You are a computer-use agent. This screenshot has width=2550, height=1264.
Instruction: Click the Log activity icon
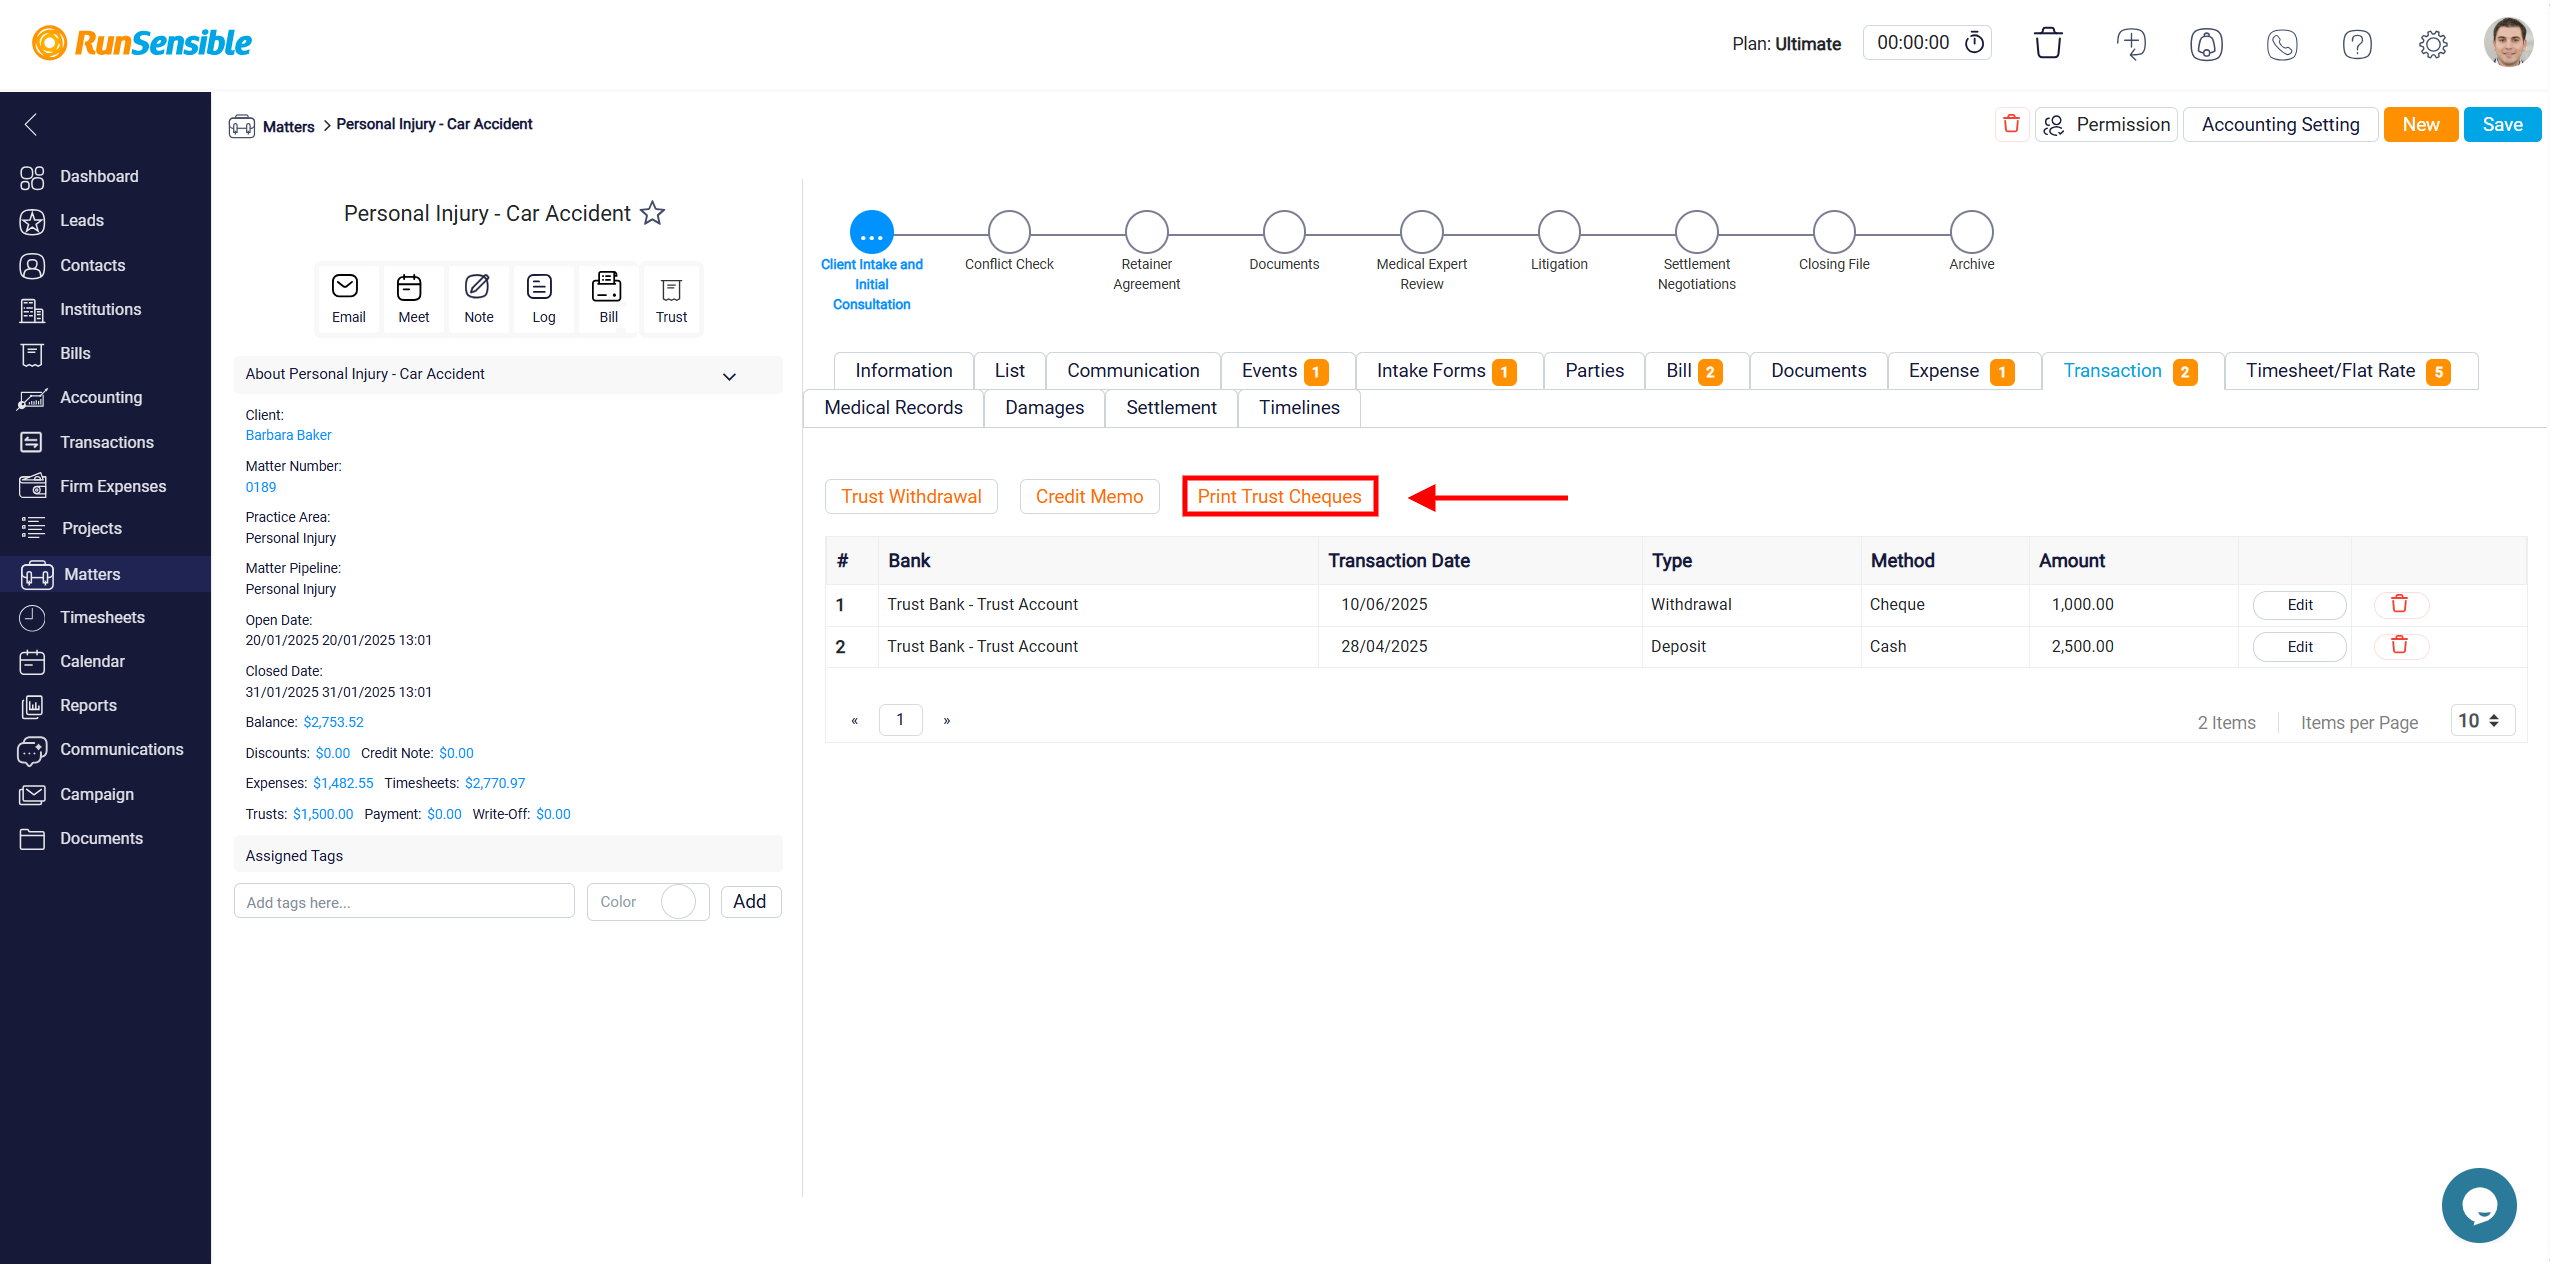click(543, 298)
